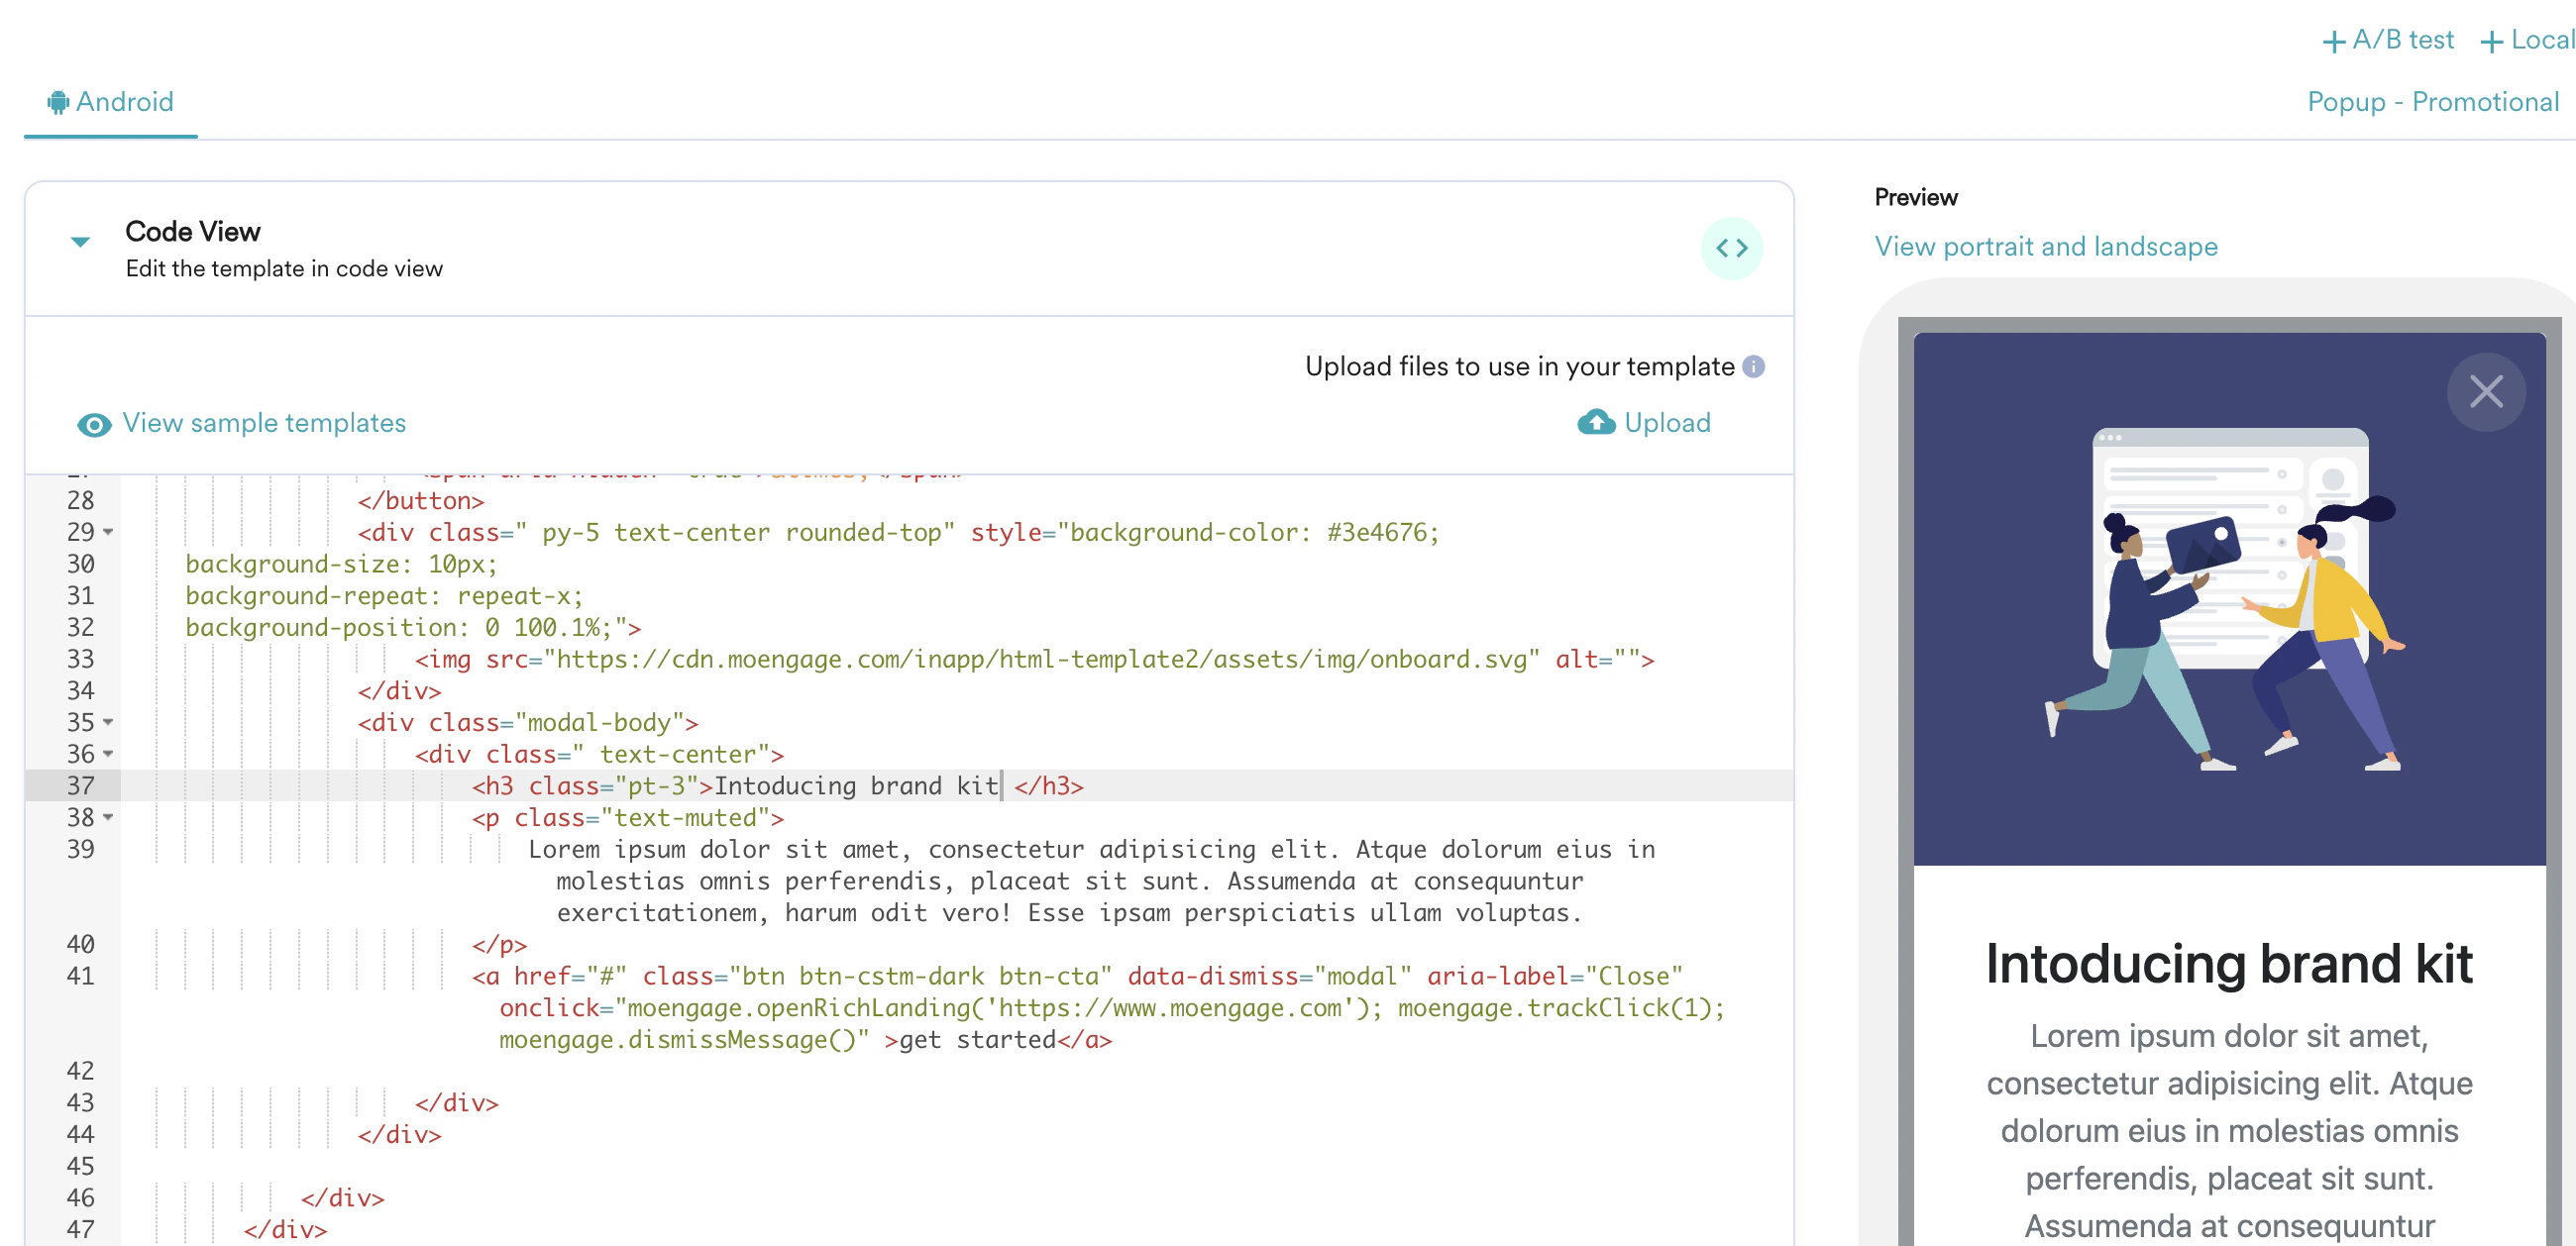The image size is (2576, 1246).
Task: Click the cloud icon next to Upload
Action: [1597, 423]
